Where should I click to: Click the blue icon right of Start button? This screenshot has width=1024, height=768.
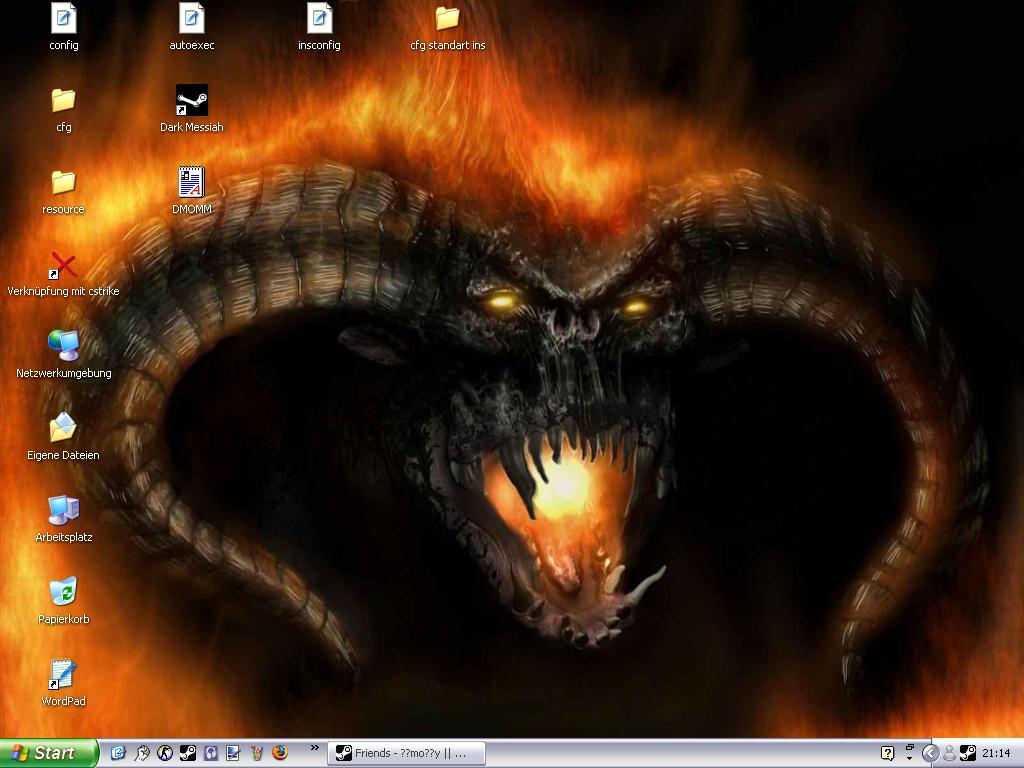pyautogui.click(x=118, y=753)
